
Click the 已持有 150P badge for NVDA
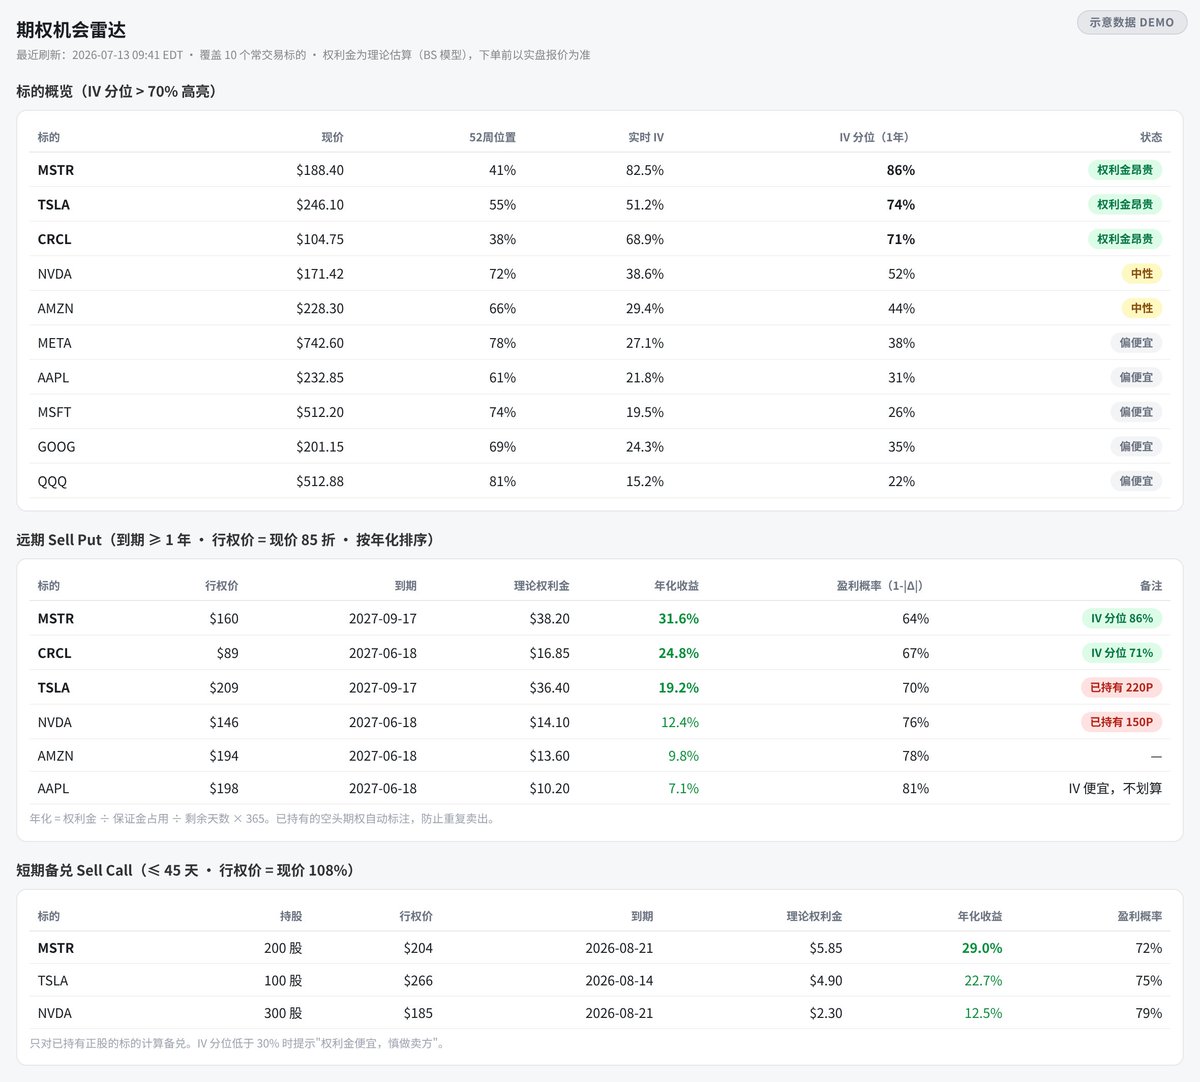tap(1122, 722)
